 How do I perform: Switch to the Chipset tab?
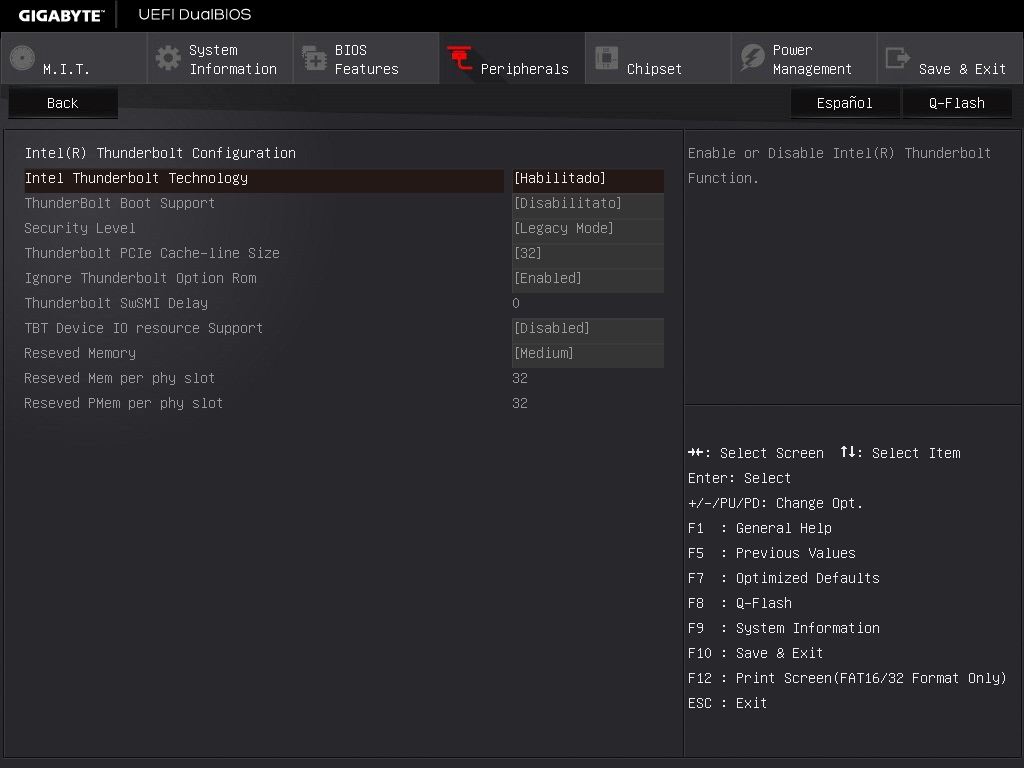click(654, 69)
